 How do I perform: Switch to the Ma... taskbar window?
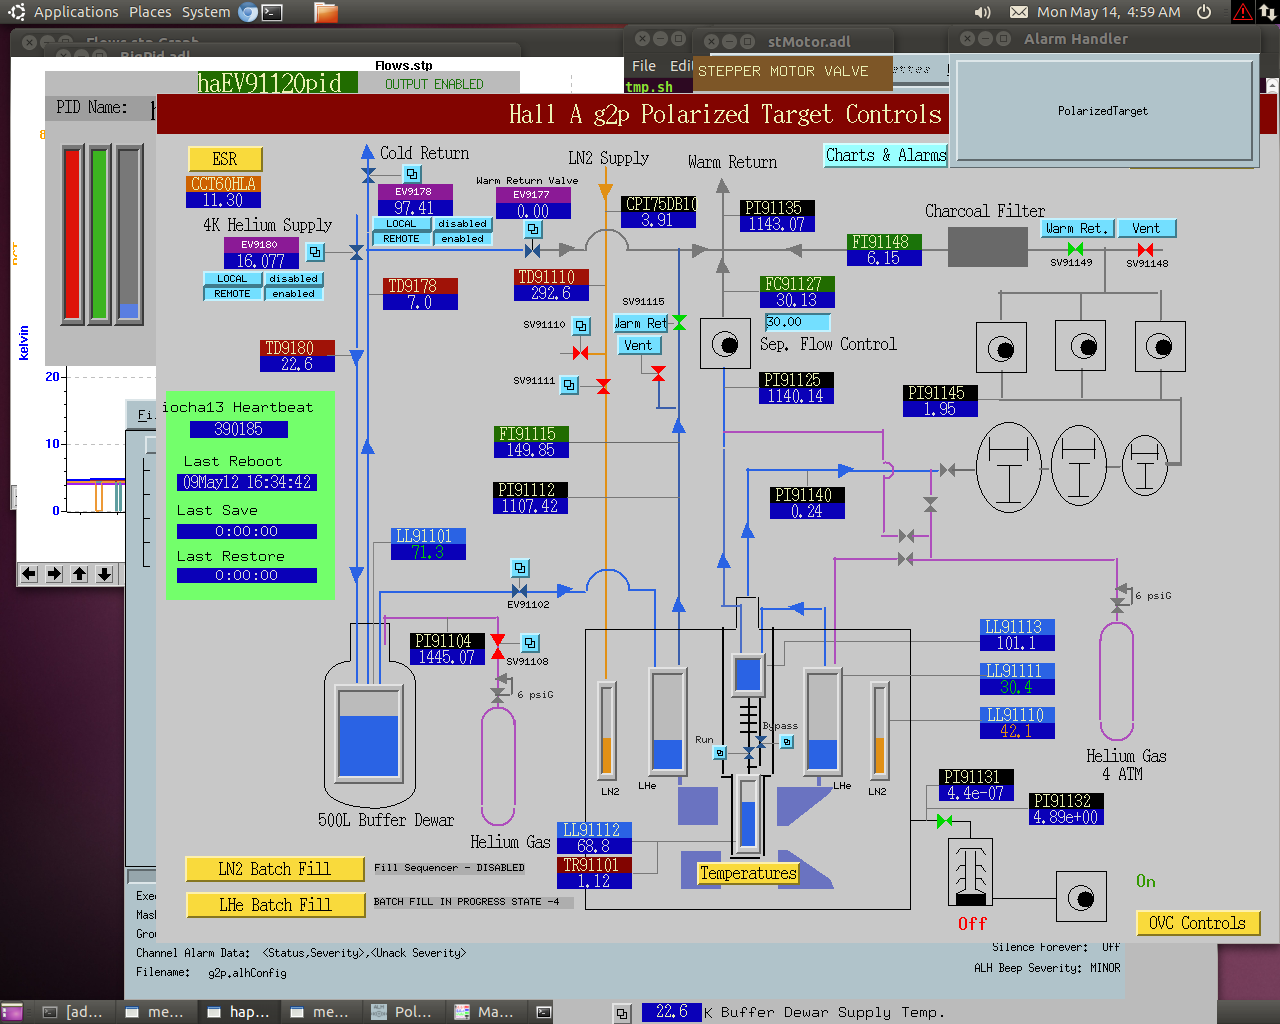pyautogui.click(x=485, y=1012)
